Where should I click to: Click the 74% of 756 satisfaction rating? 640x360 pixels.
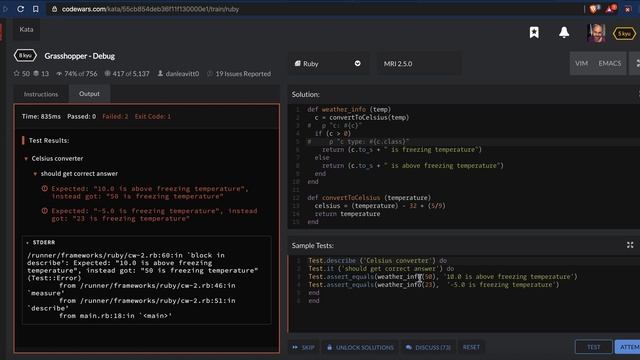[77, 73]
